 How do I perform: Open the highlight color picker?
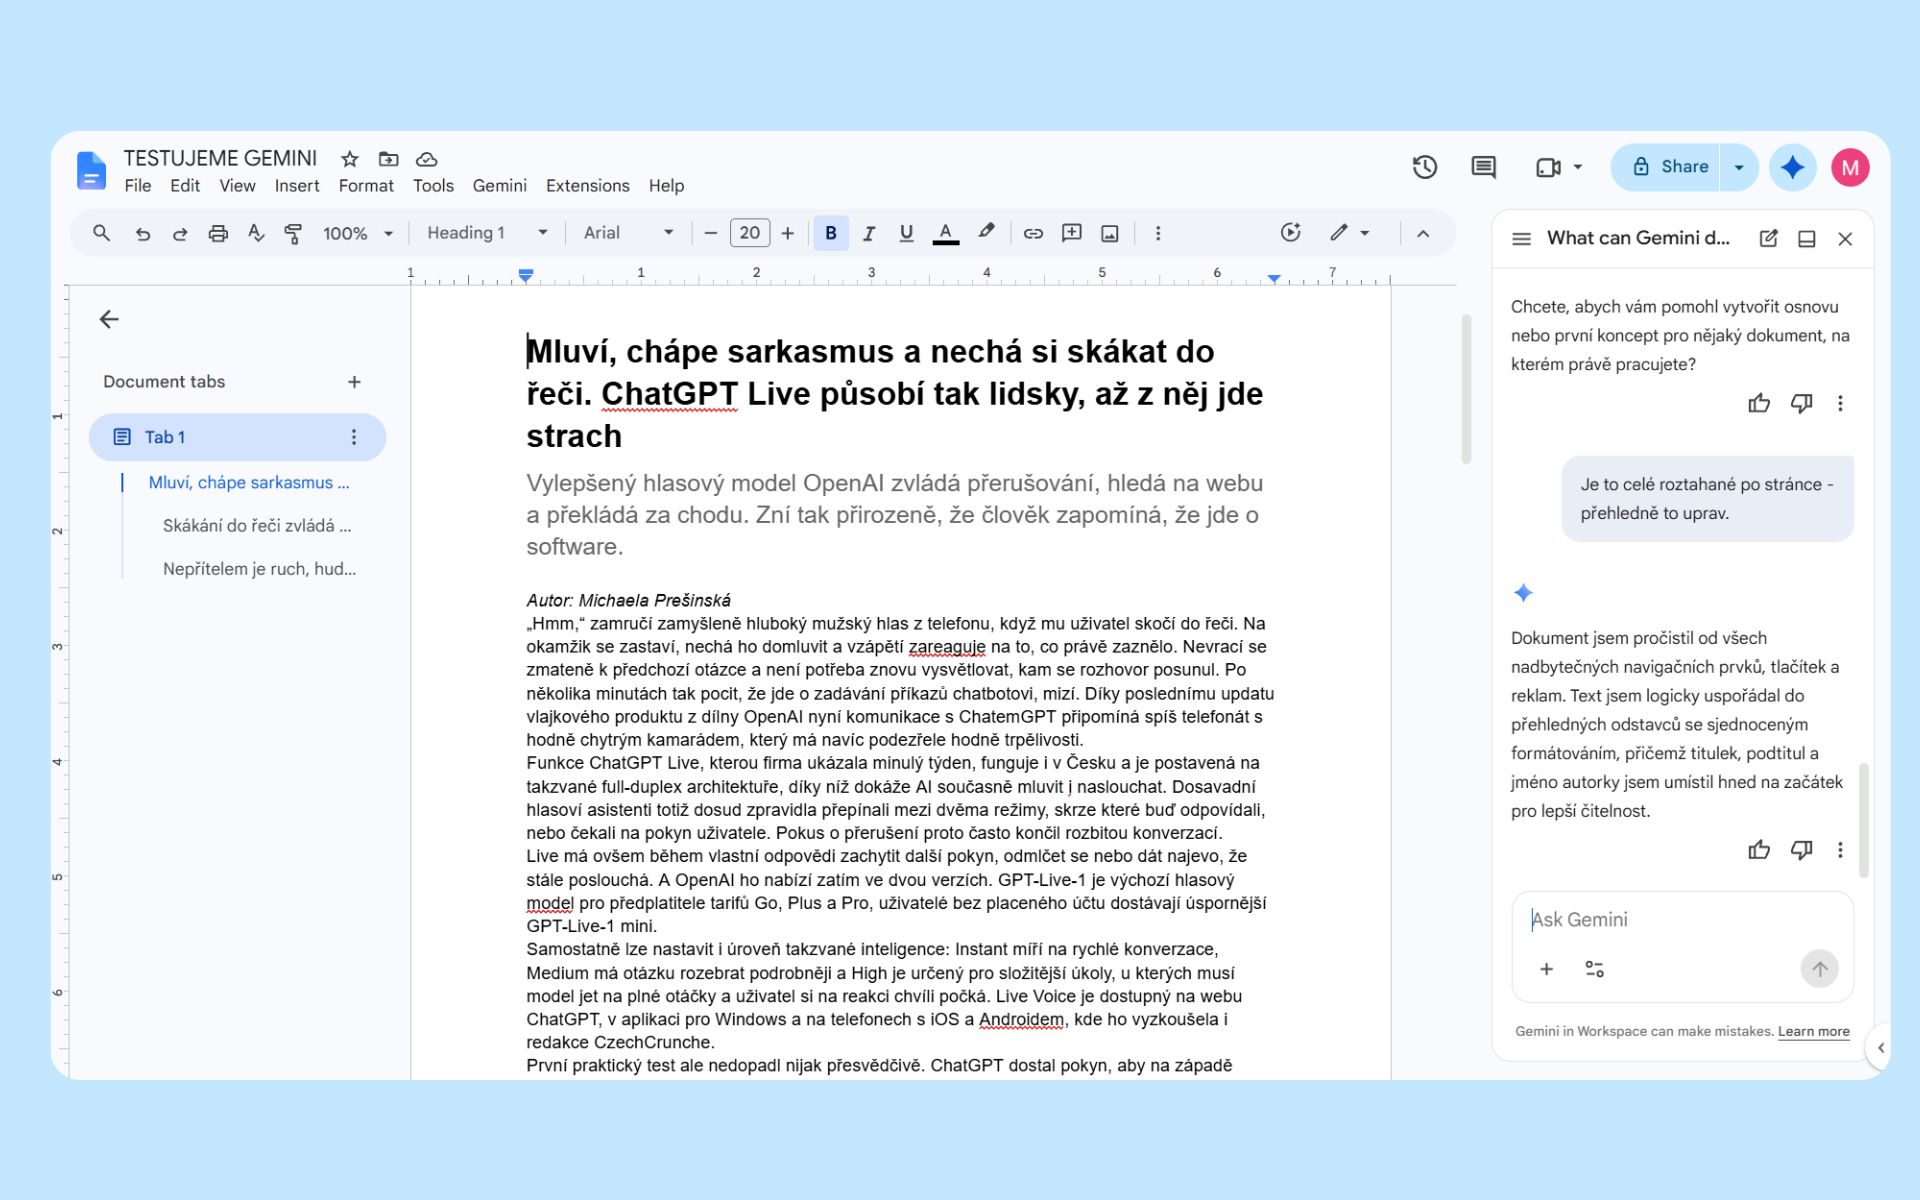tap(987, 233)
